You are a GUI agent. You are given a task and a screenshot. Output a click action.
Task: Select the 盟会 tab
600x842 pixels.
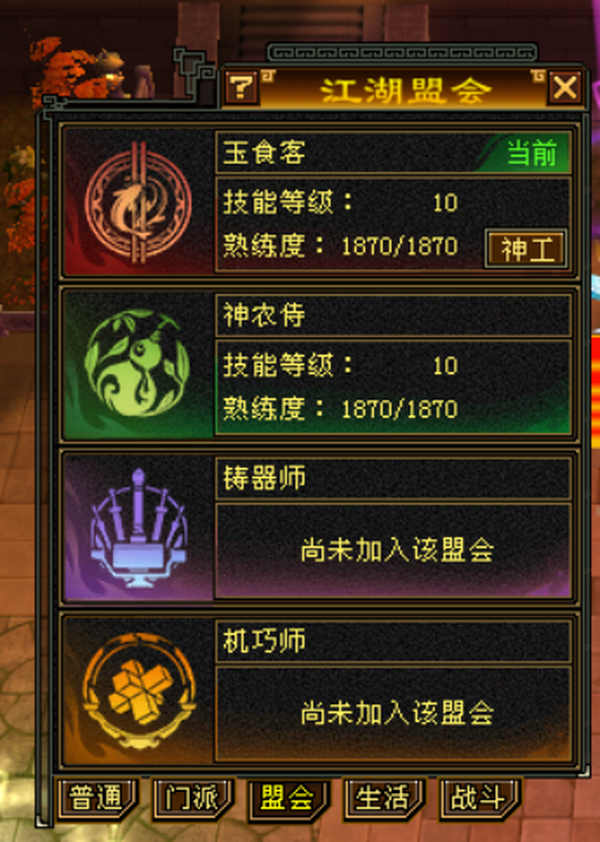[288, 799]
